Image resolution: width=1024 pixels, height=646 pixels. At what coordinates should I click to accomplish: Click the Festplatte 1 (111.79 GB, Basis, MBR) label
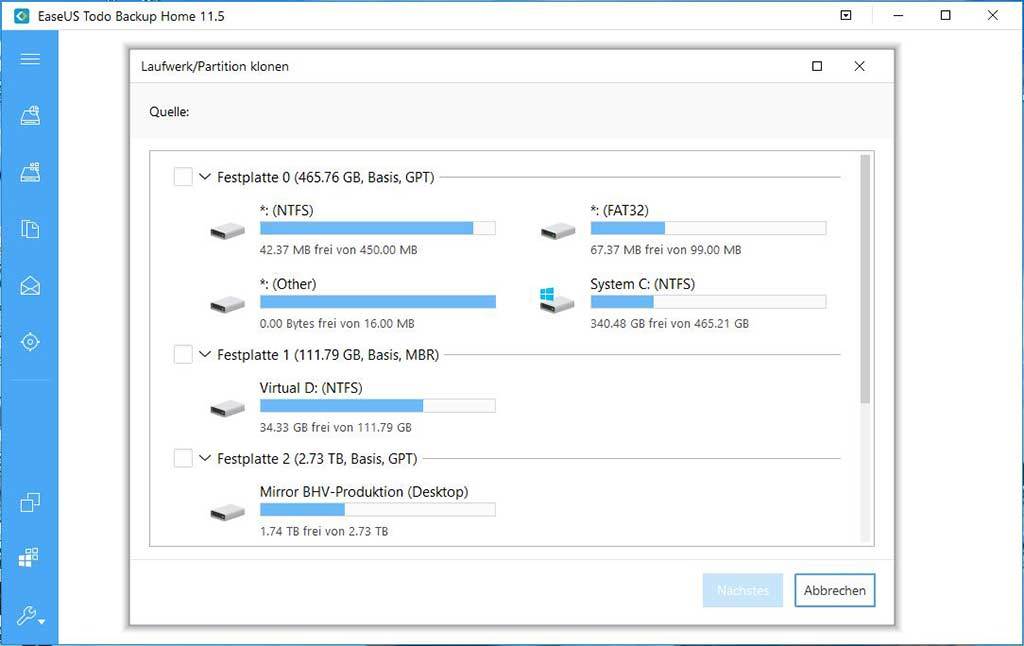[x=328, y=355]
